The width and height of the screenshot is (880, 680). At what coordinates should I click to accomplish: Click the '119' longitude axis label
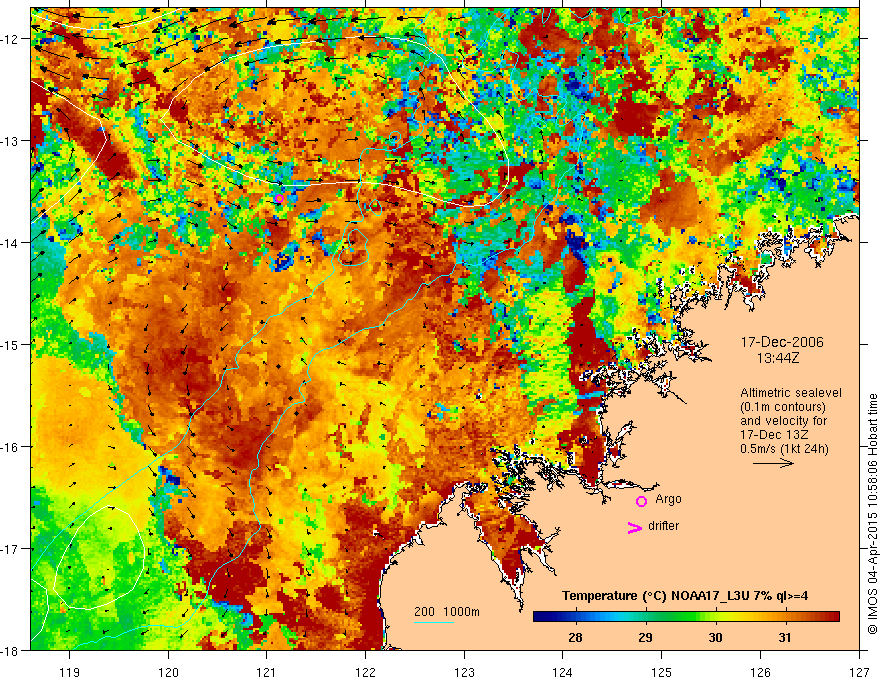[x=70, y=672]
